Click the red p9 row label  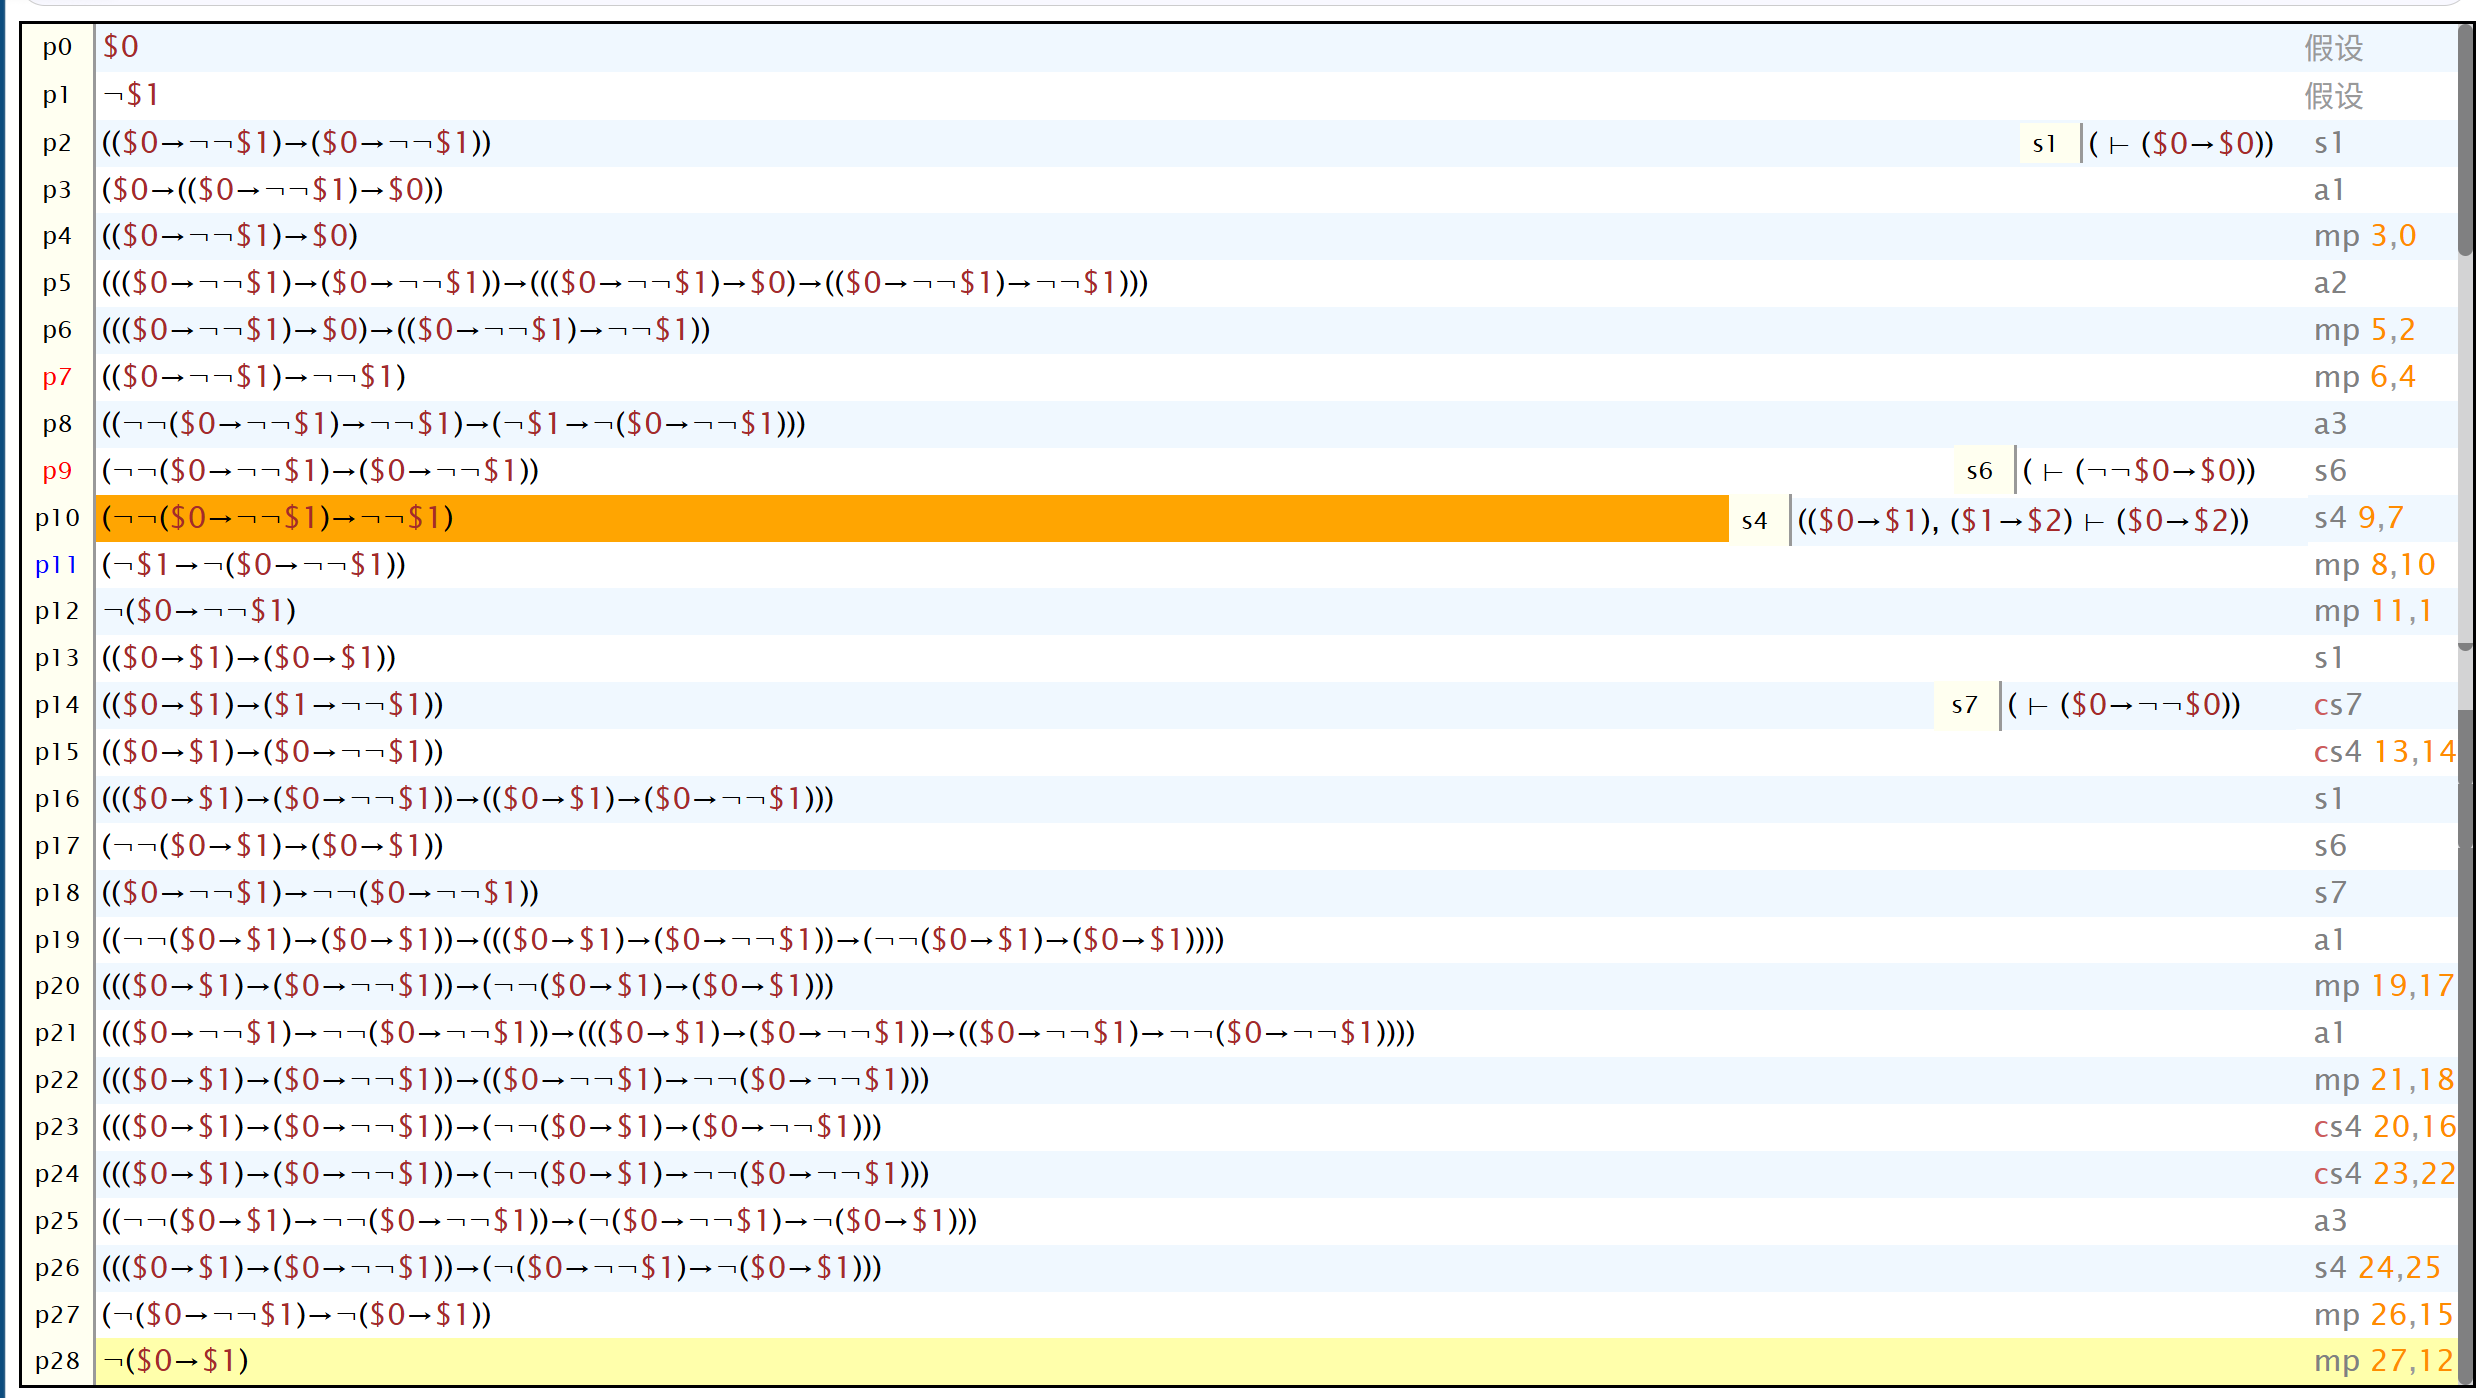tap(57, 471)
